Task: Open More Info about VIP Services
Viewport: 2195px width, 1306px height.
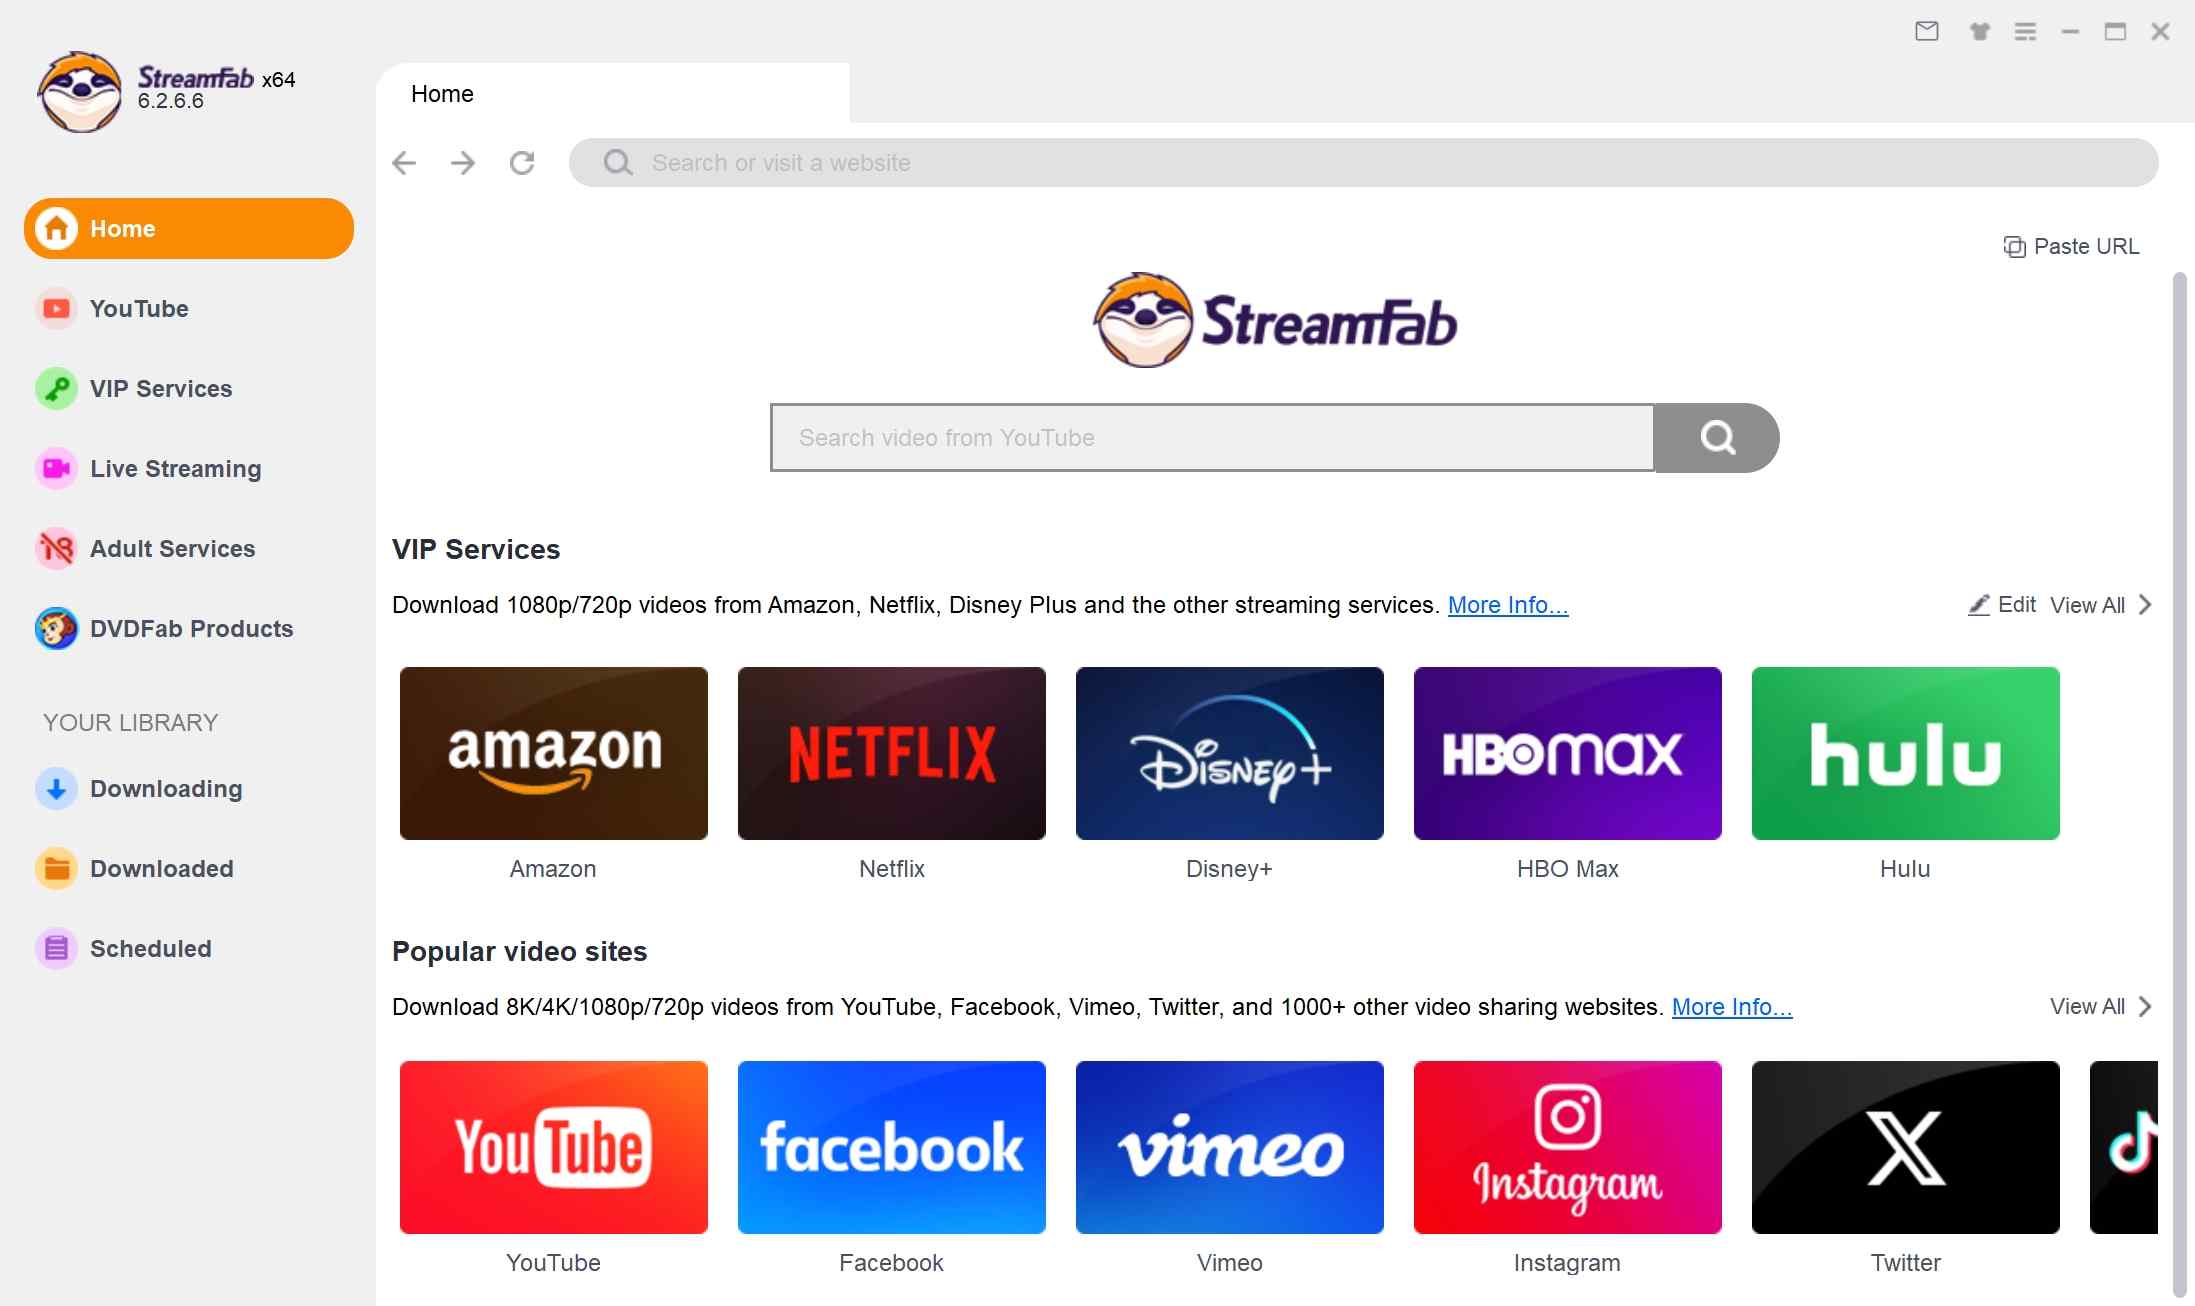Action: point(1507,604)
